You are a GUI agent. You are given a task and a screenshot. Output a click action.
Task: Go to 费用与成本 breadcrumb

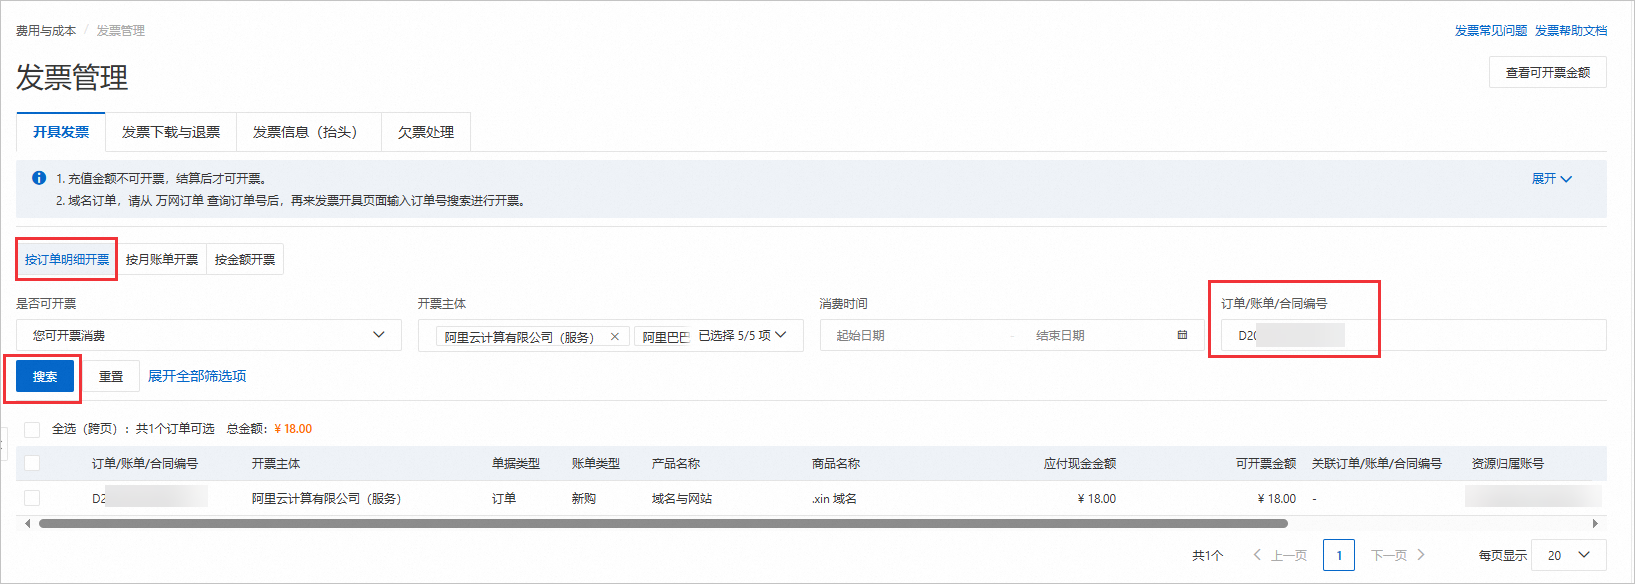pyautogui.click(x=46, y=31)
